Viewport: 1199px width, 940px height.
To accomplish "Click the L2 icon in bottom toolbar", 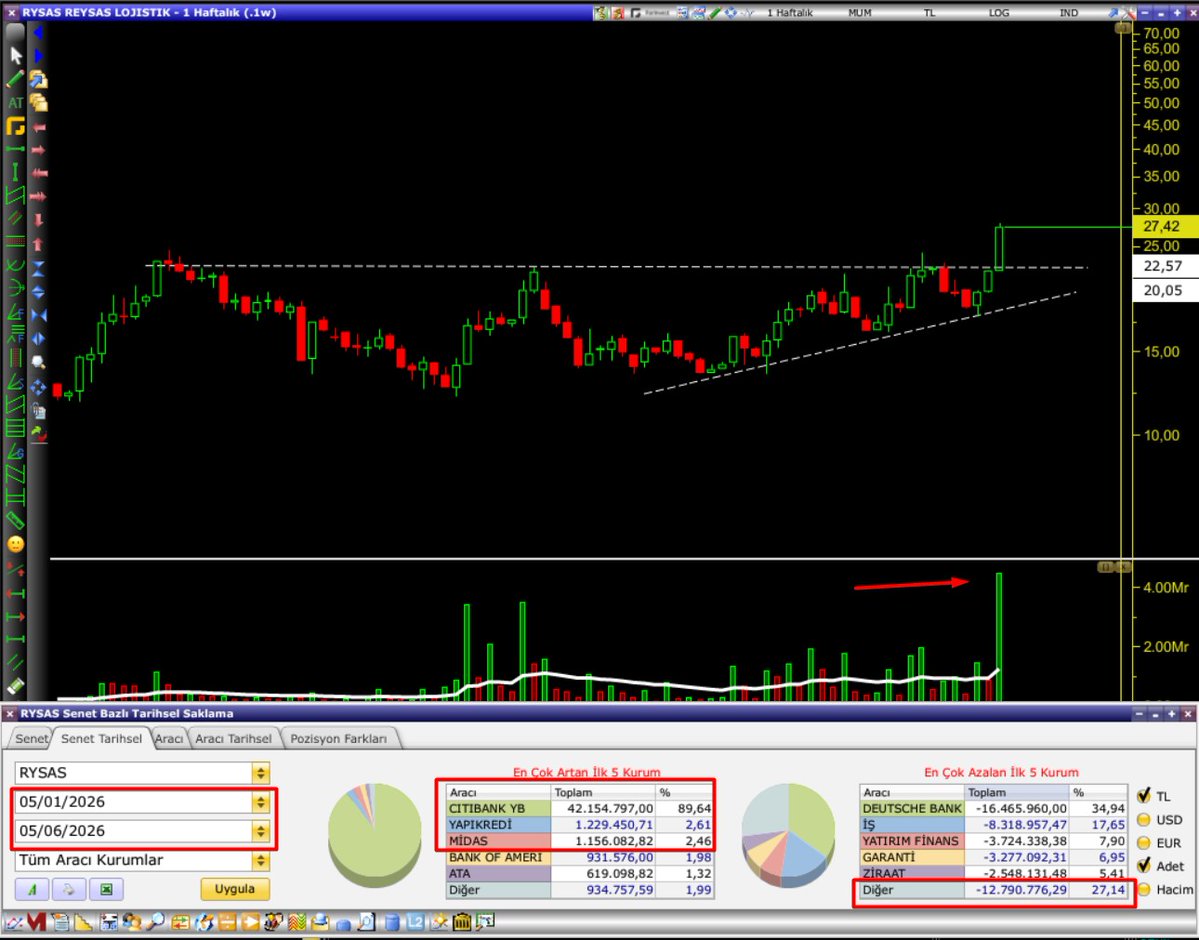I will (x=415, y=922).
